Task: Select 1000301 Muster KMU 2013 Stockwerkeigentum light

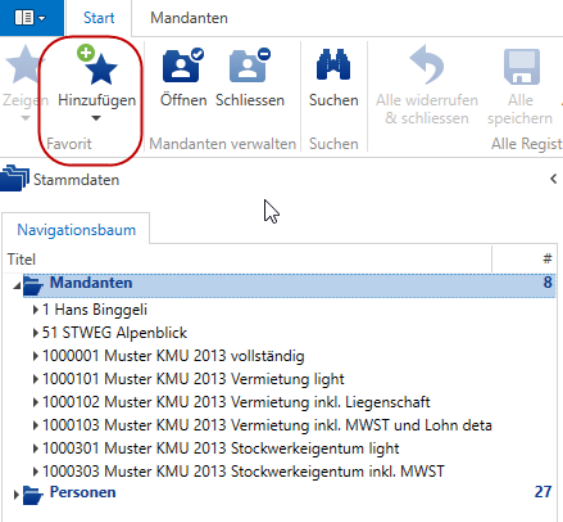Action: (x=220, y=448)
